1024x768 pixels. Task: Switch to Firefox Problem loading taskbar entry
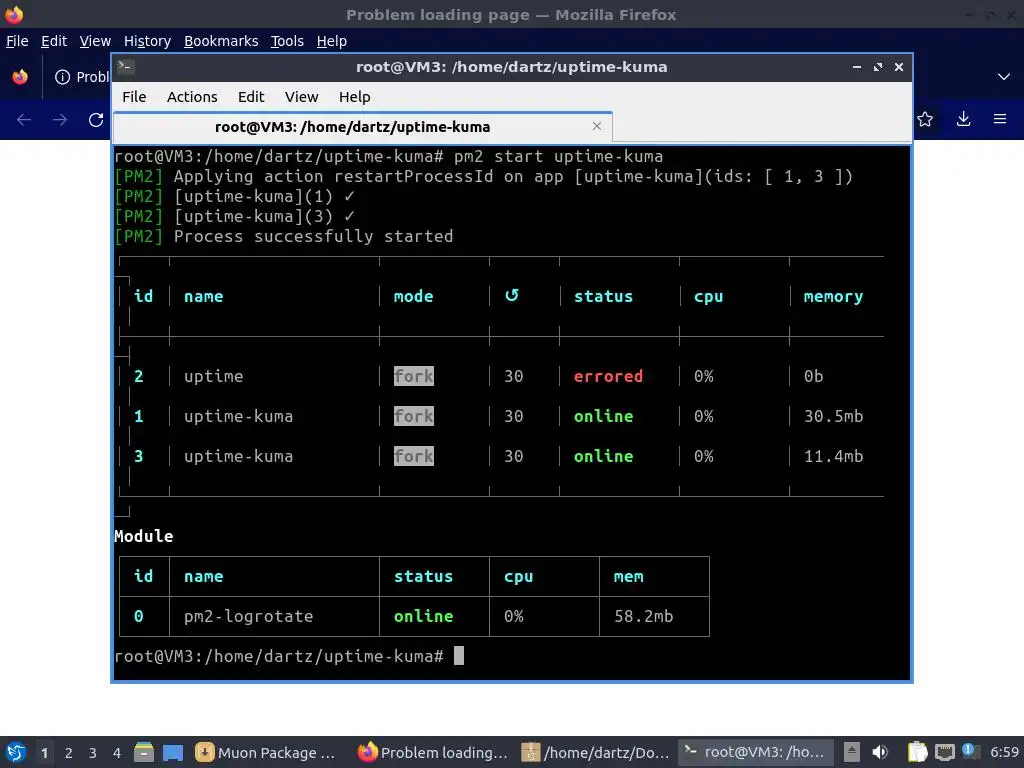point(434,752)
